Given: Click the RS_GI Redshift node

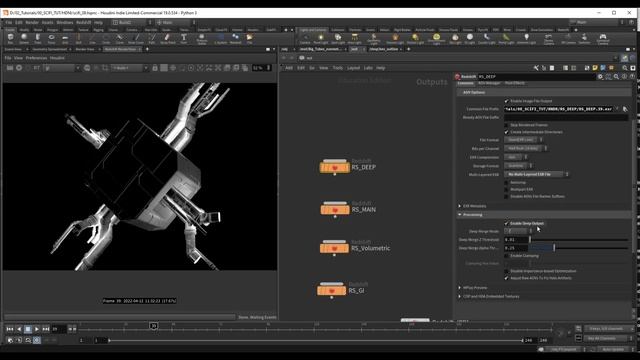Looking at the screenshot, I should pyautogui.click(x=331, y=291).
